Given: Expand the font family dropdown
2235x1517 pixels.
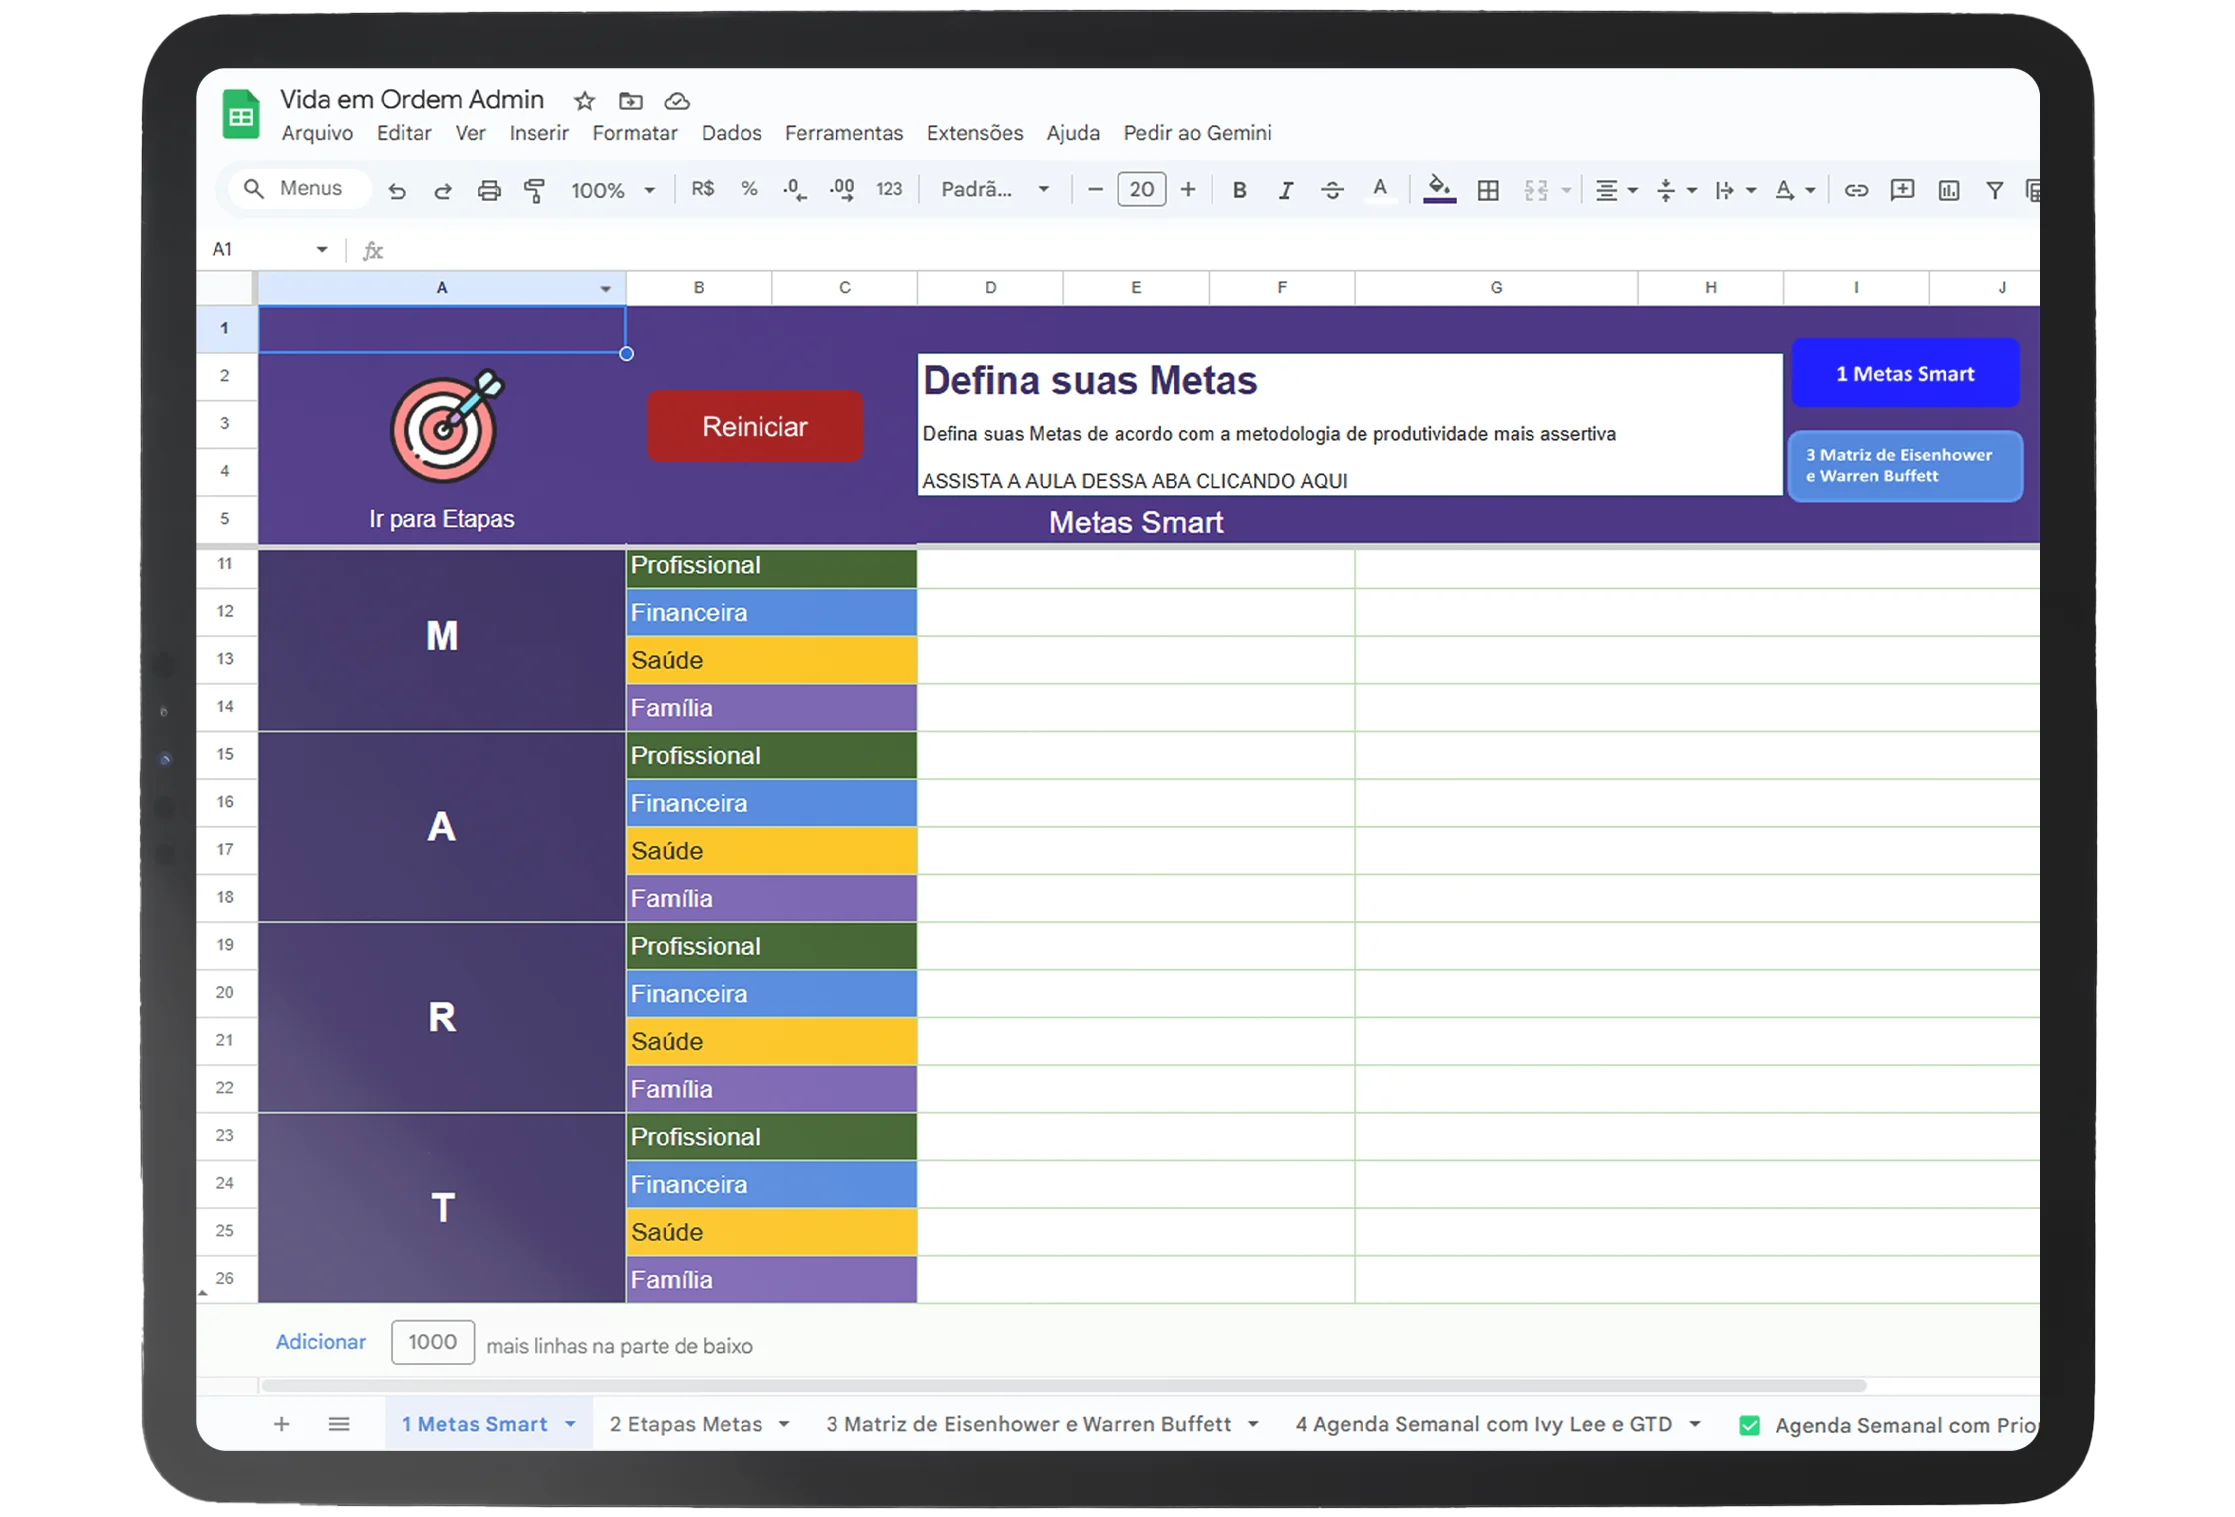Looking at the screenshot, I should (x=994, y=190).
